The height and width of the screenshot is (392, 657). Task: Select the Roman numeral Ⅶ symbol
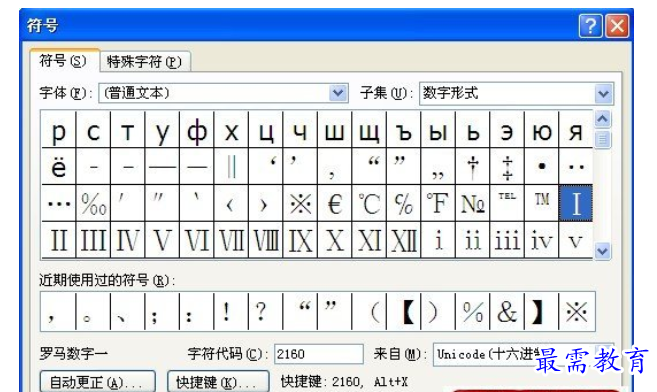click(231, 240)
